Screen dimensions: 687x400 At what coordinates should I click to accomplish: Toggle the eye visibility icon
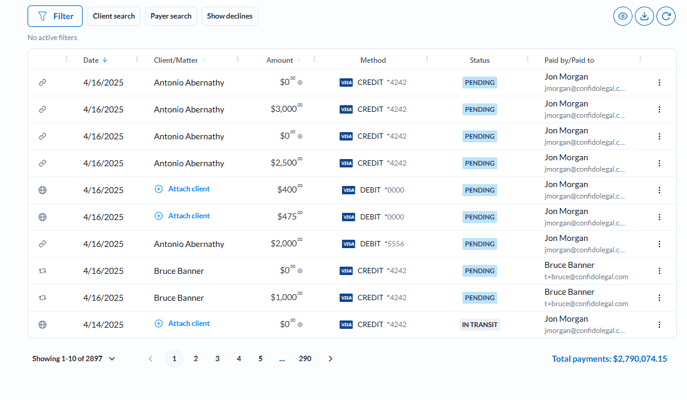[x=622, y=16]
